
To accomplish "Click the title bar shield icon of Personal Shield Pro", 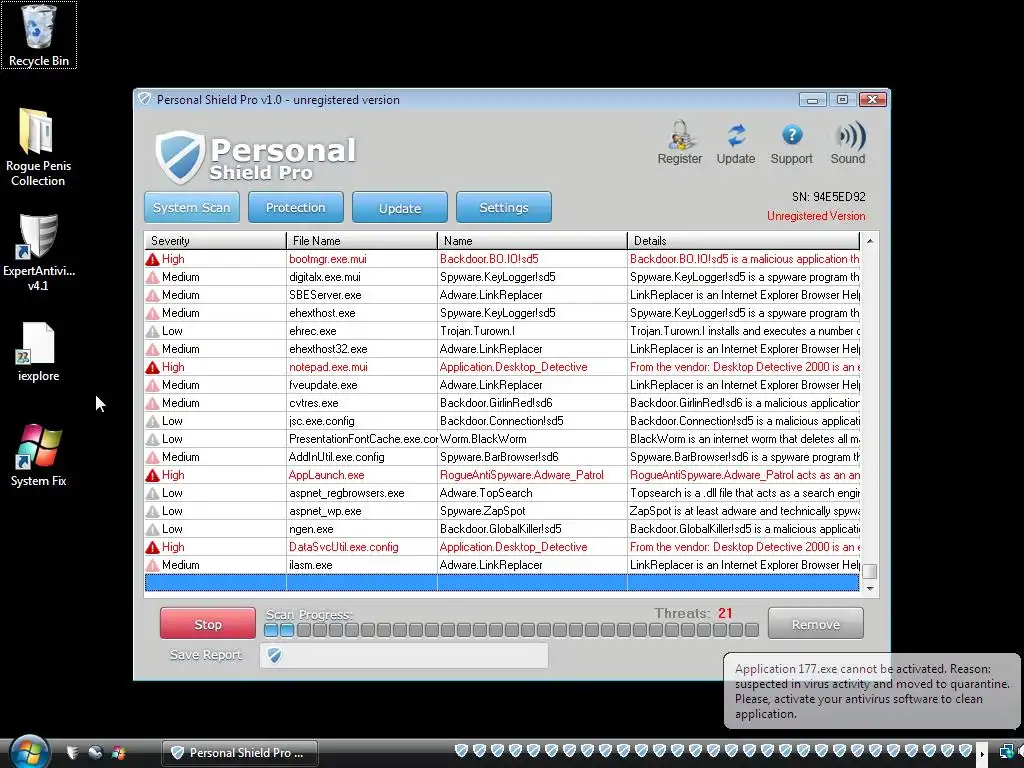I will coord(144,99).
